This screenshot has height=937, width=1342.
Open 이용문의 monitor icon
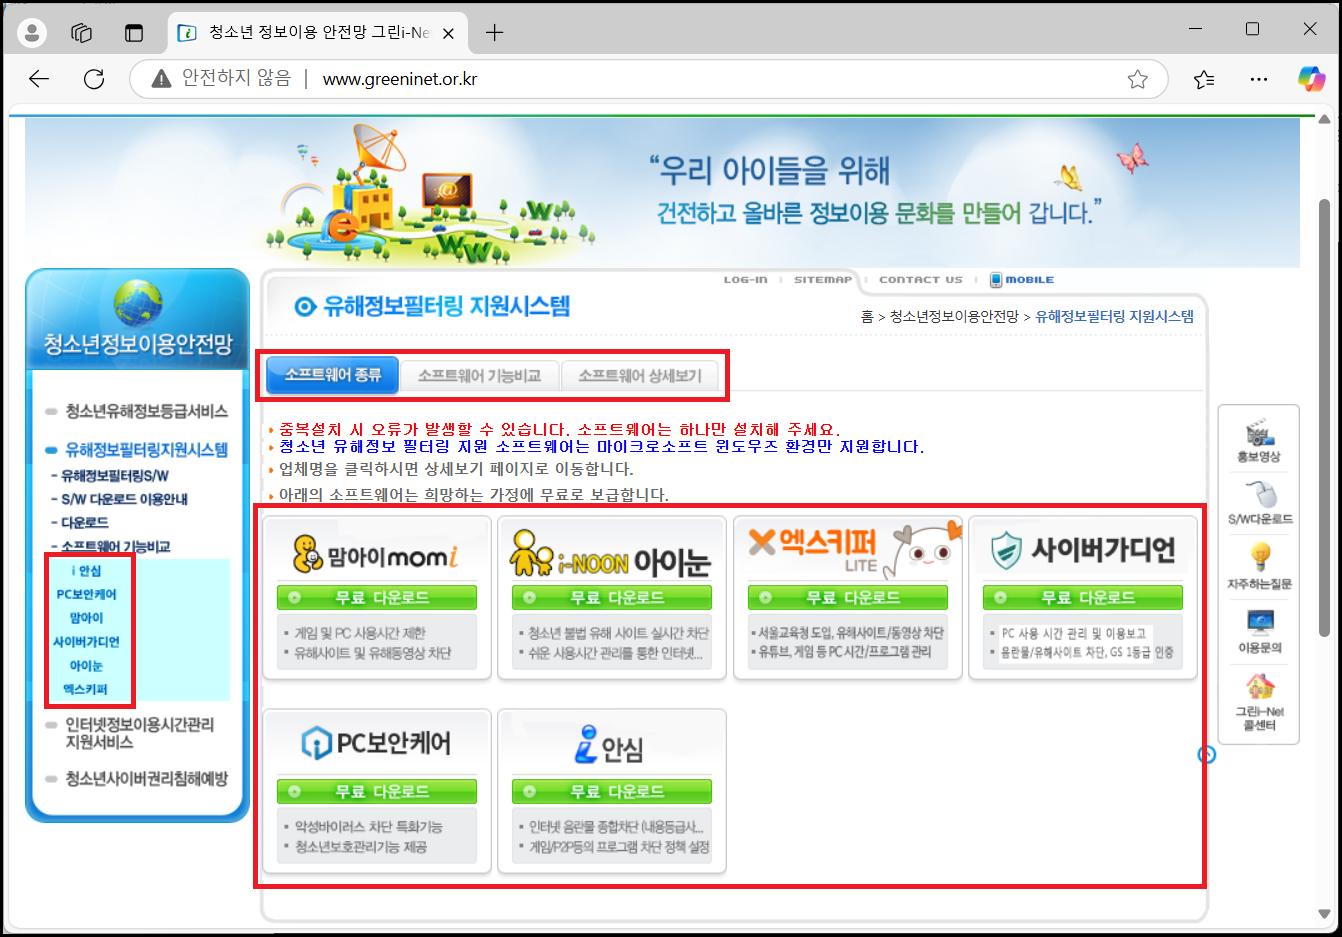pos(1260,630)
